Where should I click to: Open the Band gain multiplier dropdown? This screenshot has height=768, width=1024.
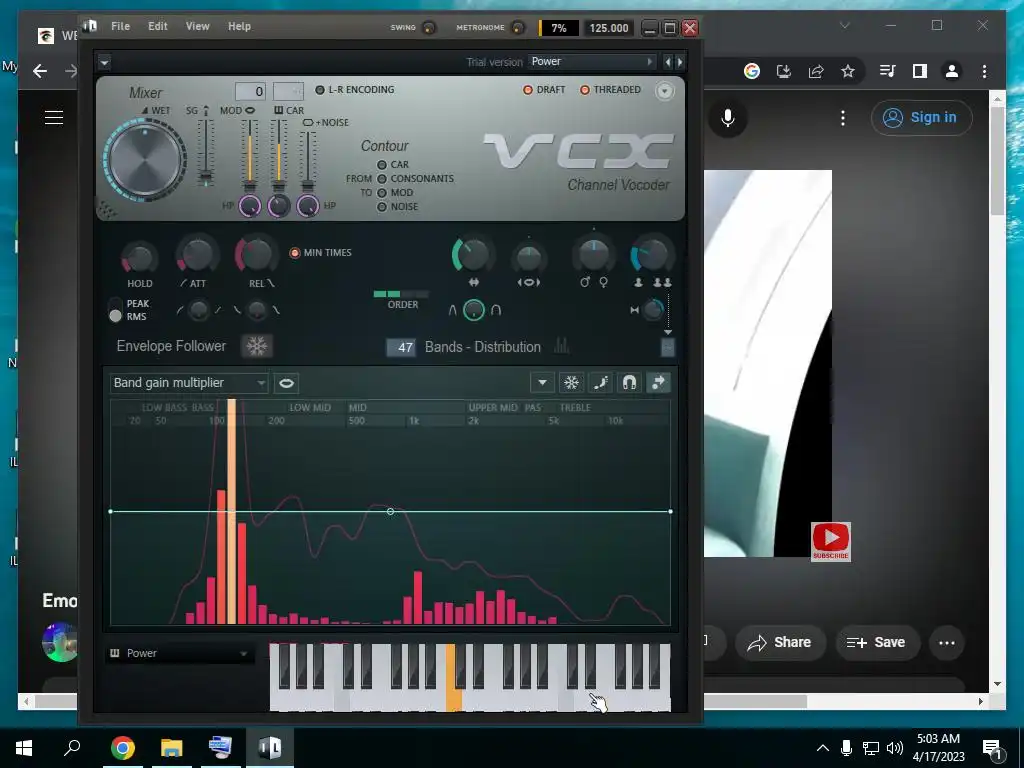[x=189, y=383]
